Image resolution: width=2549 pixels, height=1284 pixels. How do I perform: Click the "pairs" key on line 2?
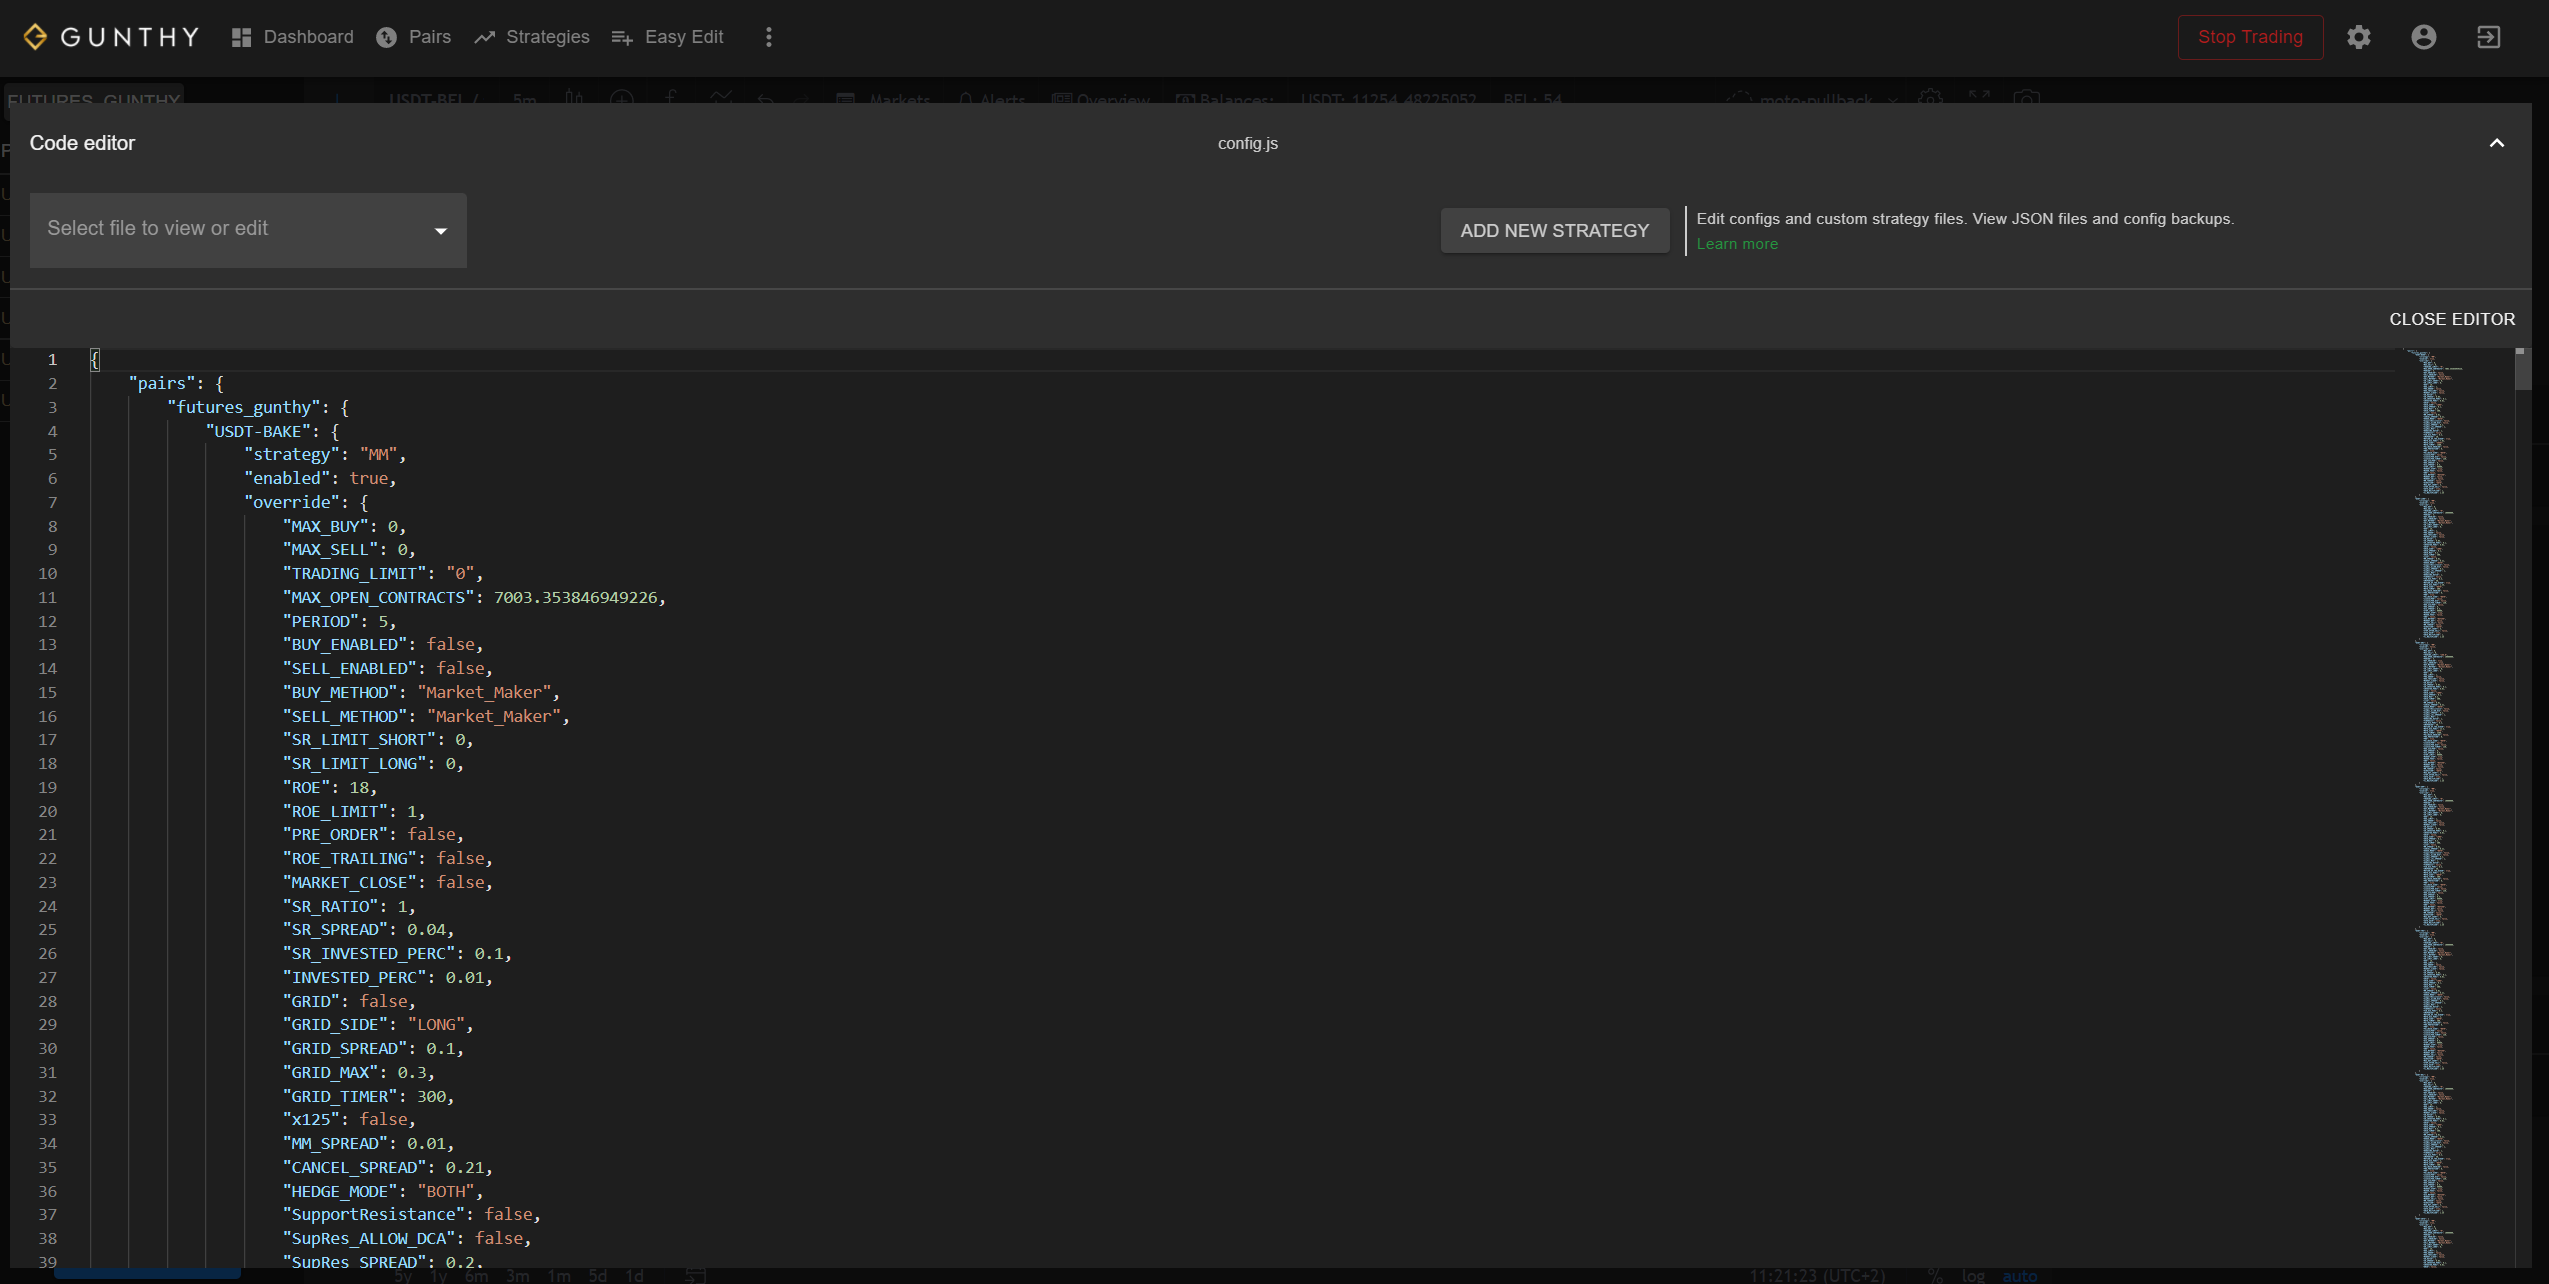(x=161, y=383)
